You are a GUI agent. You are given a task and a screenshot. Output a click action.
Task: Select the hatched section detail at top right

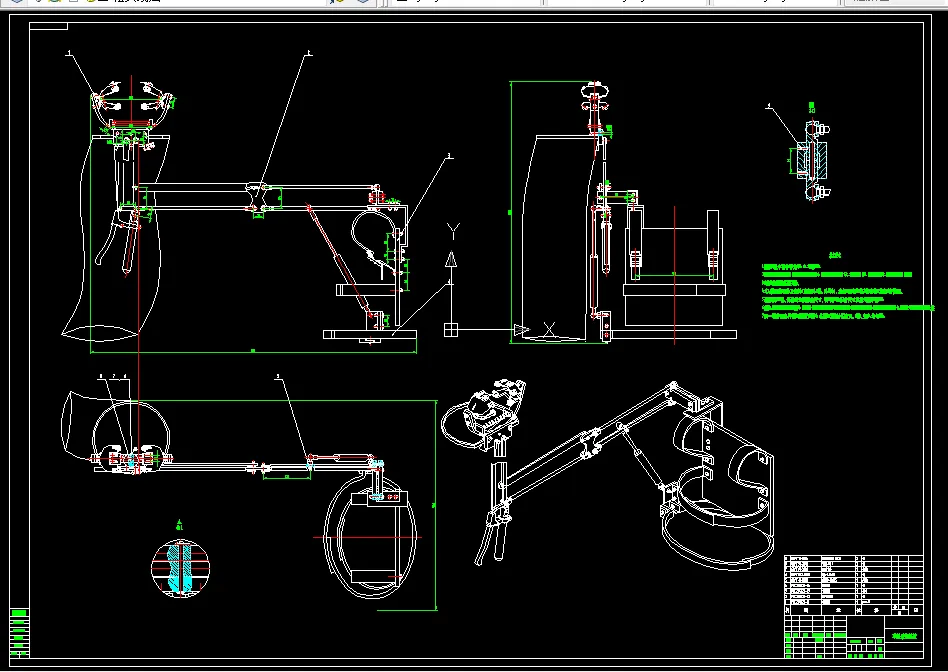pos(813,159)
